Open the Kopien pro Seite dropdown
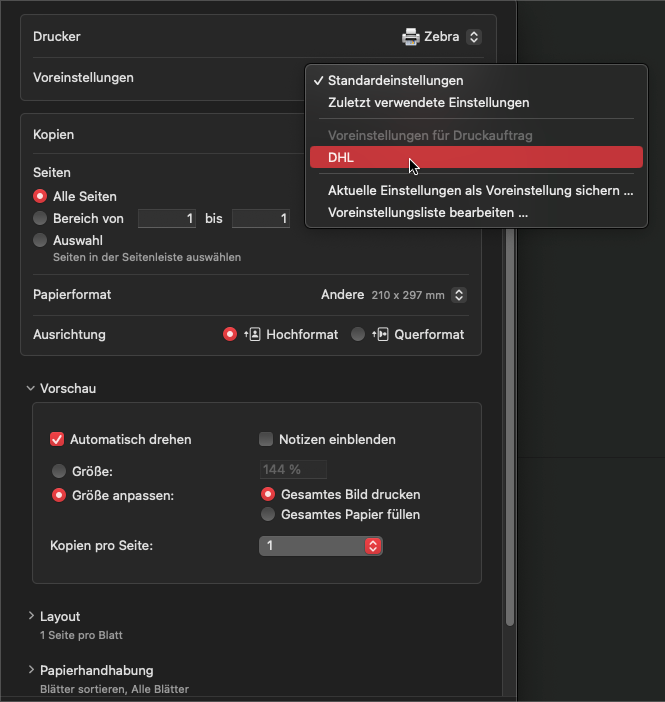This screenshot has height=702, width=665. [x=320, y=546]
